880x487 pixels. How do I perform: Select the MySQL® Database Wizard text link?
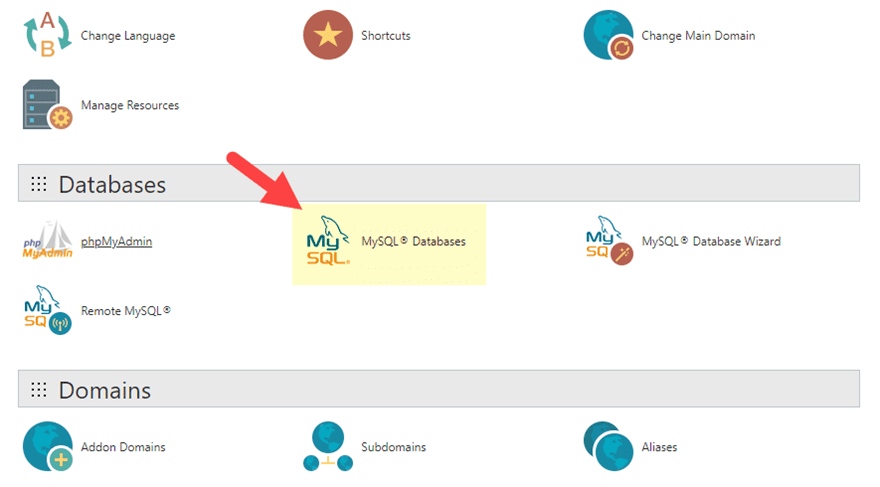[x=710, y=241]
